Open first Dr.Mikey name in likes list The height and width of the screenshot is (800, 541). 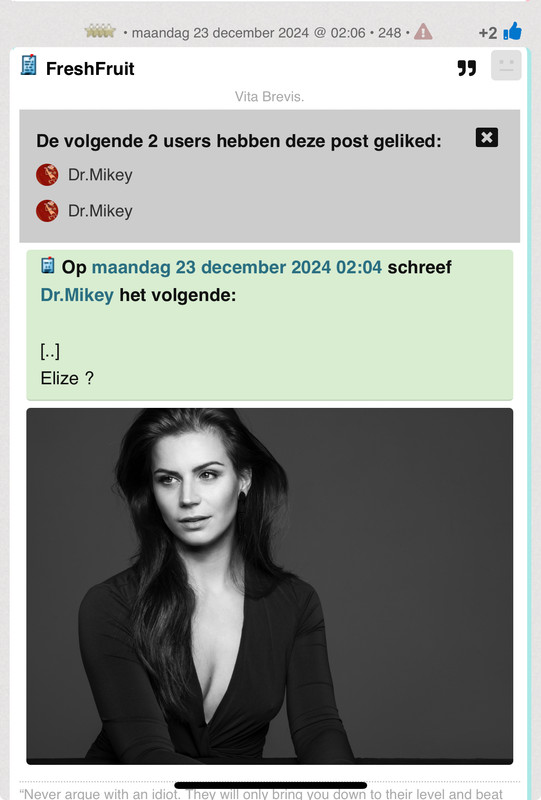click(100, 175)
